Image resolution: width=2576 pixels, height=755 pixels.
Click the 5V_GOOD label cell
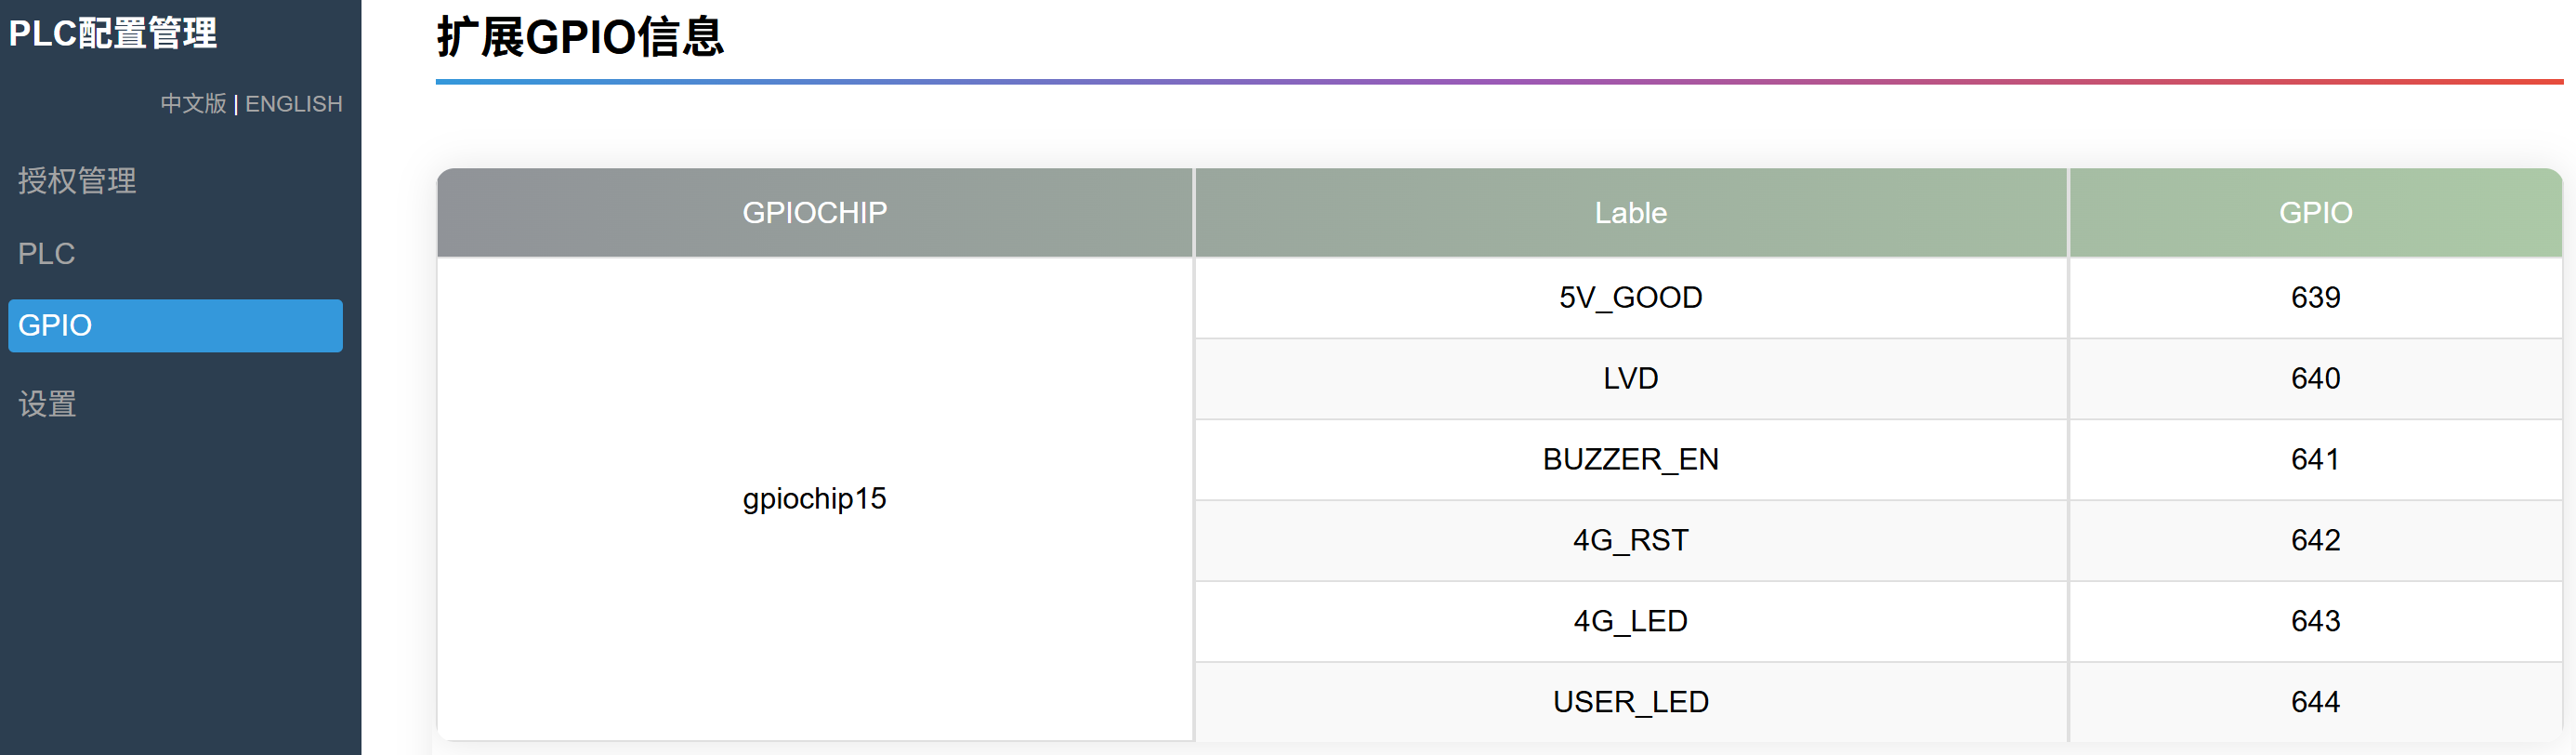coord(1630,298)
